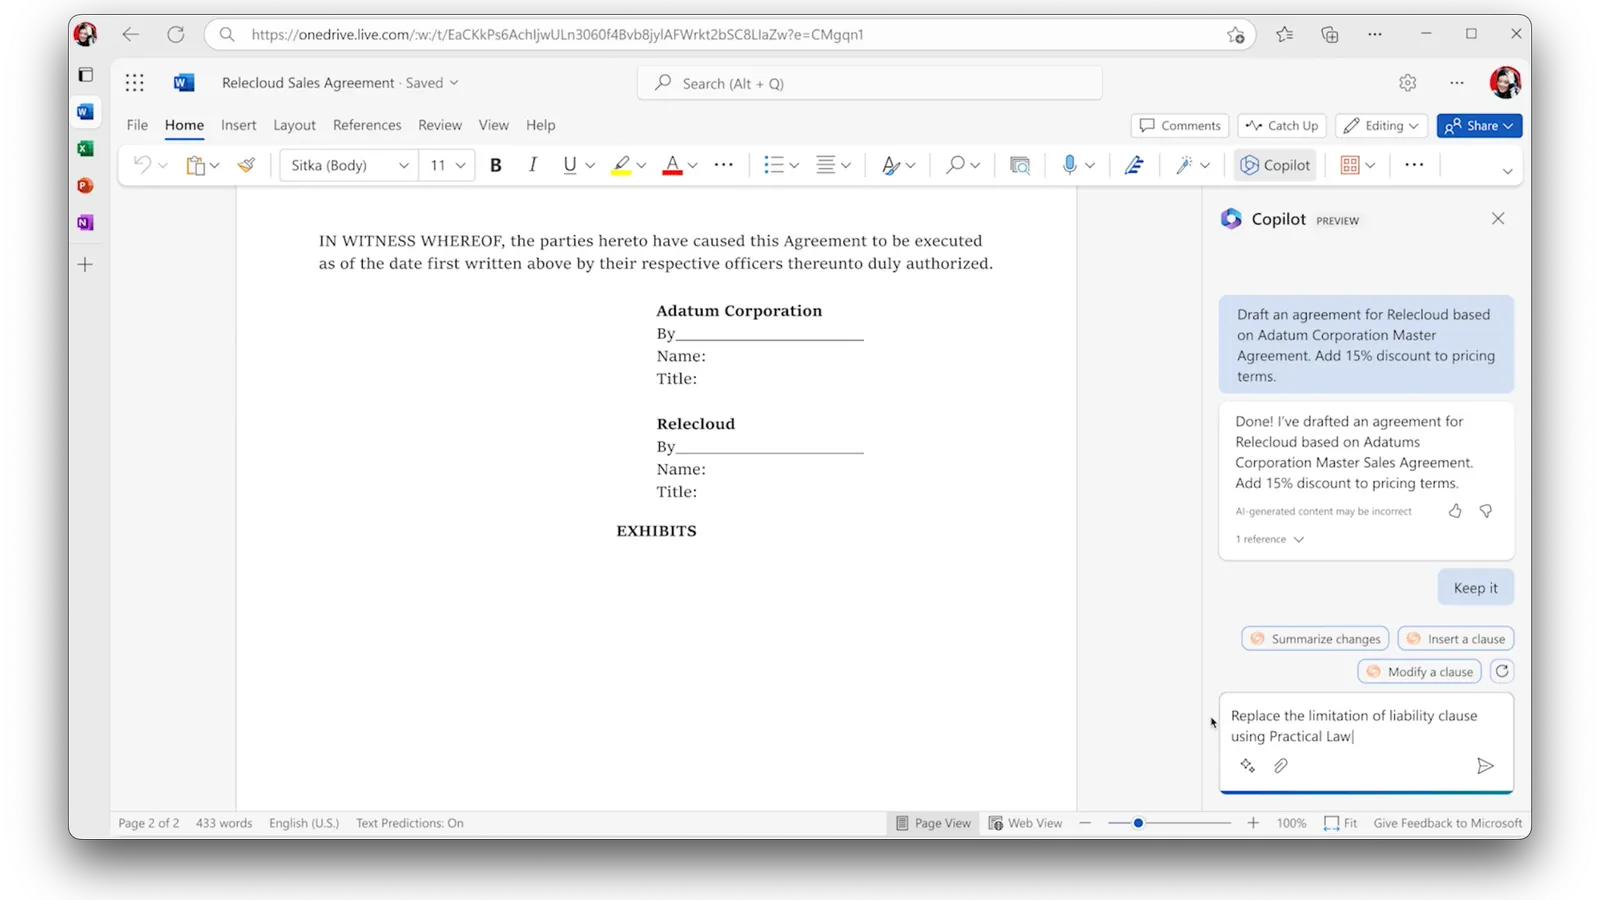Click Summarize changes suggestion
1600x900 pixels.
point(1315,639)
